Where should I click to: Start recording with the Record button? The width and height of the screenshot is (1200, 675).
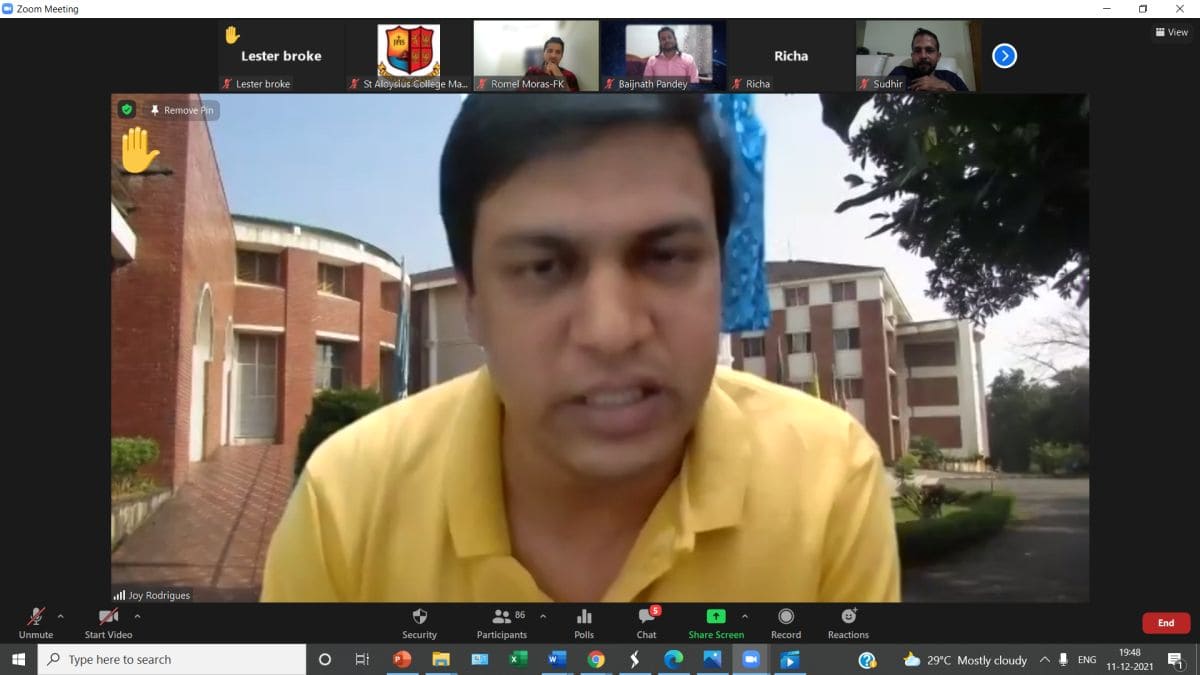tap(786, 623)
